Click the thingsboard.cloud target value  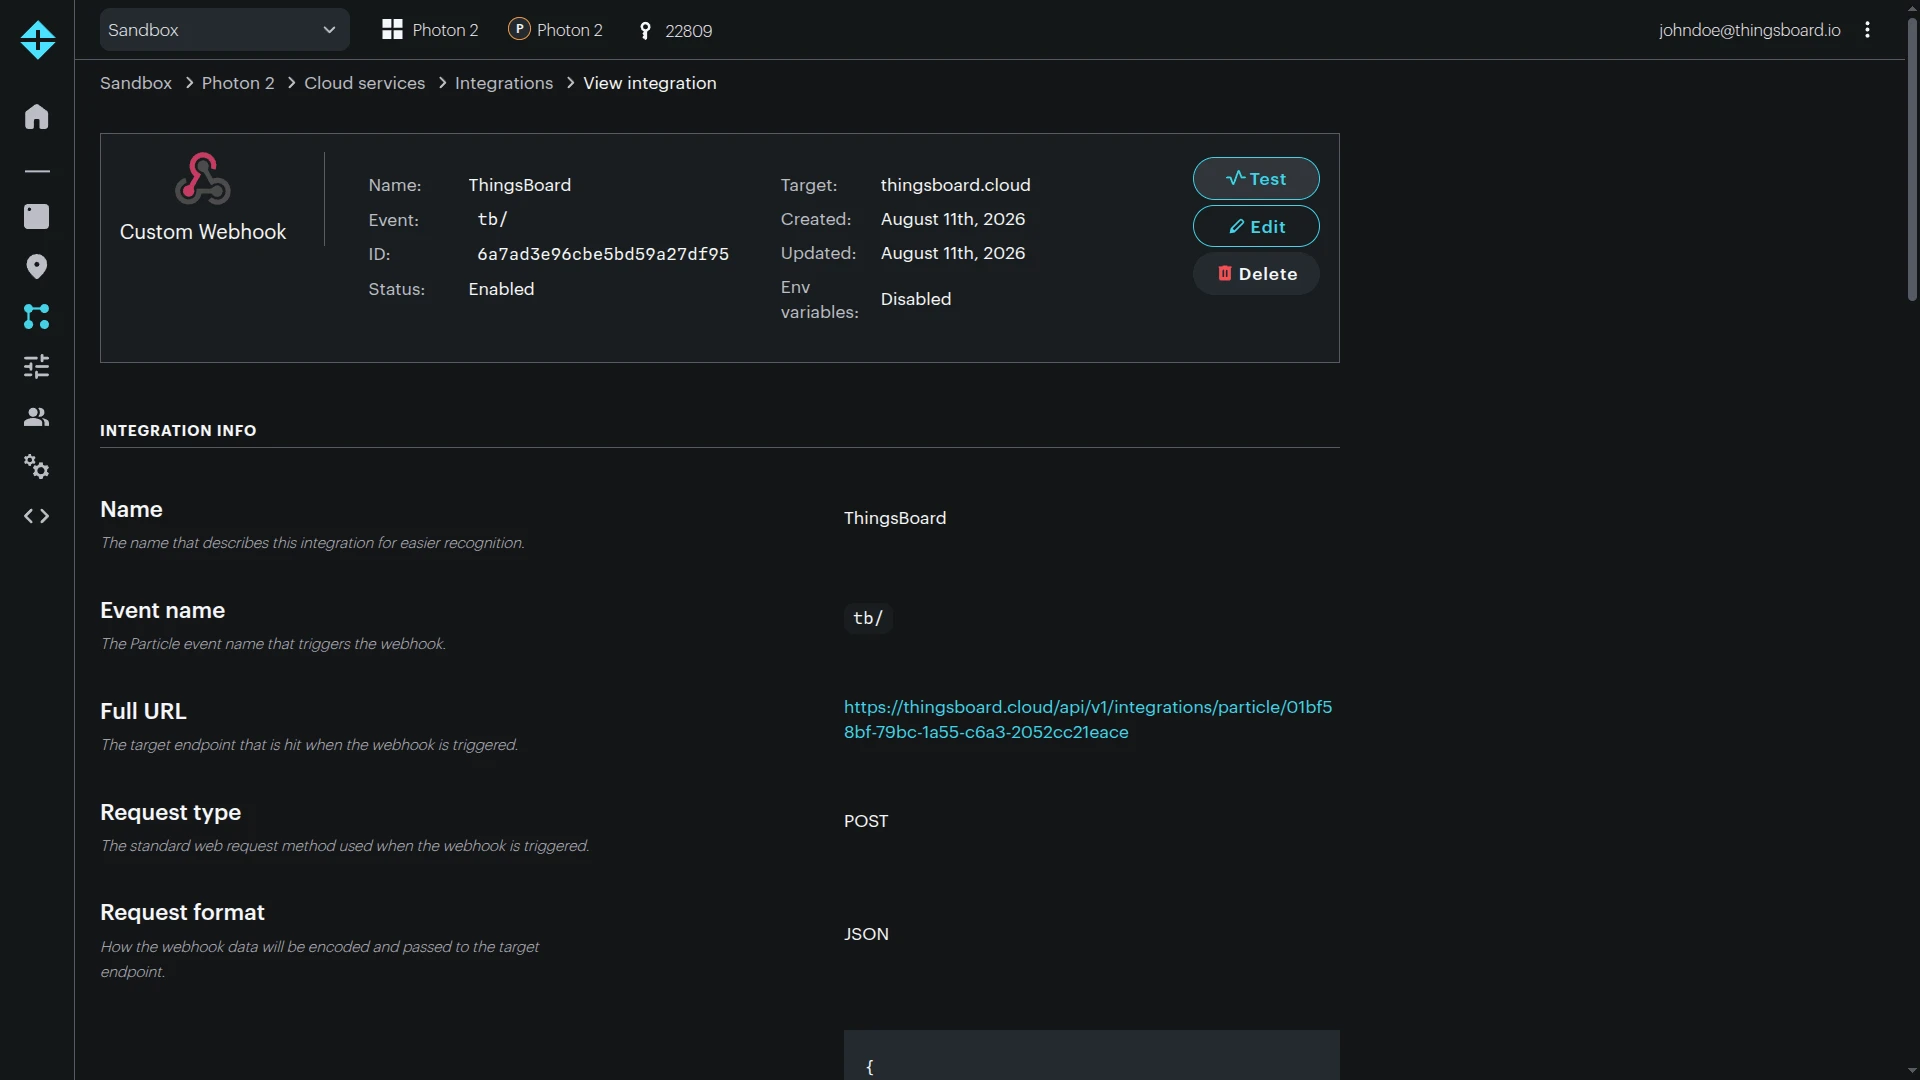click(955, 185)
